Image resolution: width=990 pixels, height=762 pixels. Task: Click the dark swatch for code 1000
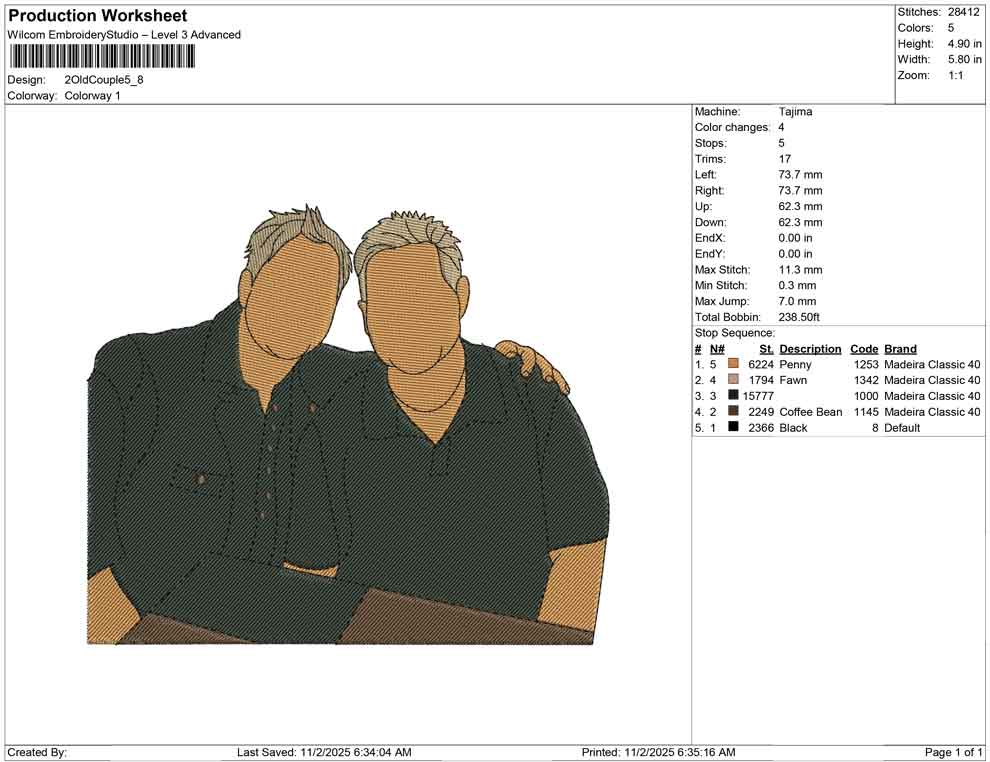pyautogui.click(x=735, y=396)
